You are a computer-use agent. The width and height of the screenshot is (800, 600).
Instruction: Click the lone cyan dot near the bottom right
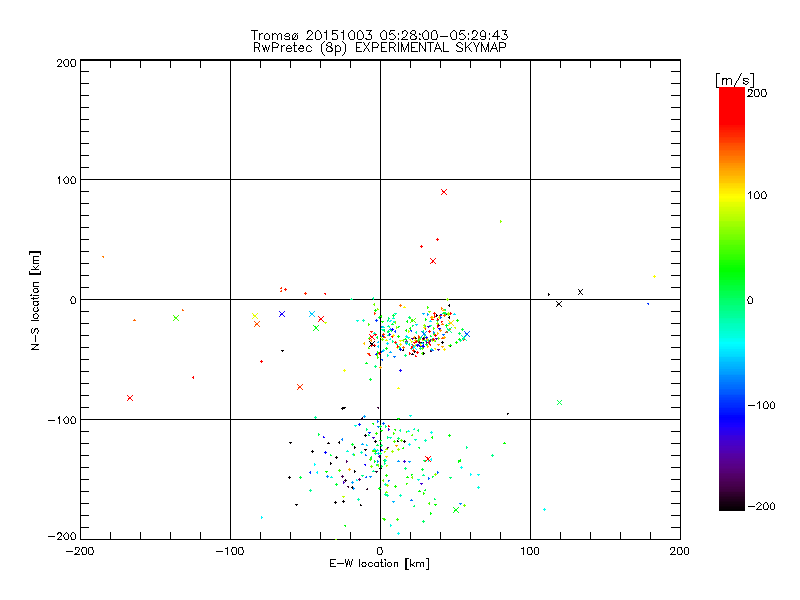[x=544, y=509]
